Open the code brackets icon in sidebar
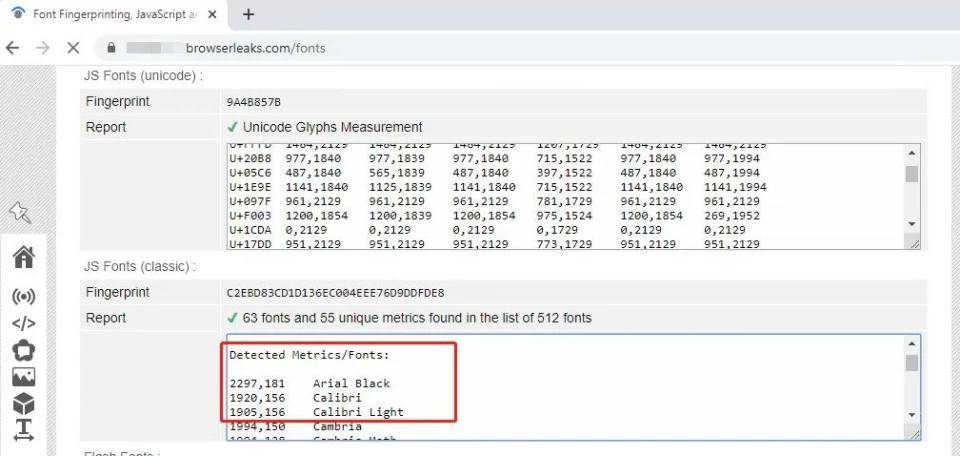The width and height of the screenshot is (960, 456). pyautogui.click(x=23, y=324)
